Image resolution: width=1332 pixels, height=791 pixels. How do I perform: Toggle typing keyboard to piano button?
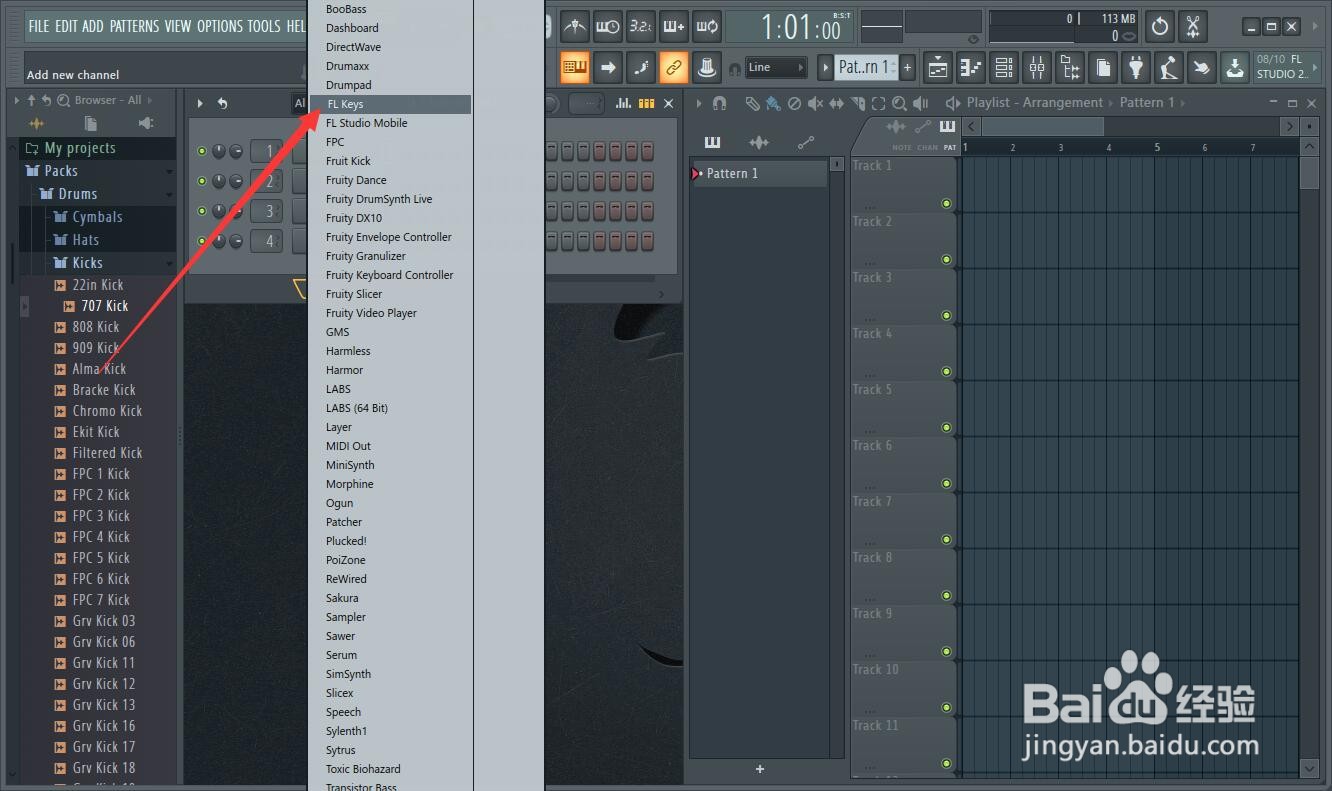point(575,68)
